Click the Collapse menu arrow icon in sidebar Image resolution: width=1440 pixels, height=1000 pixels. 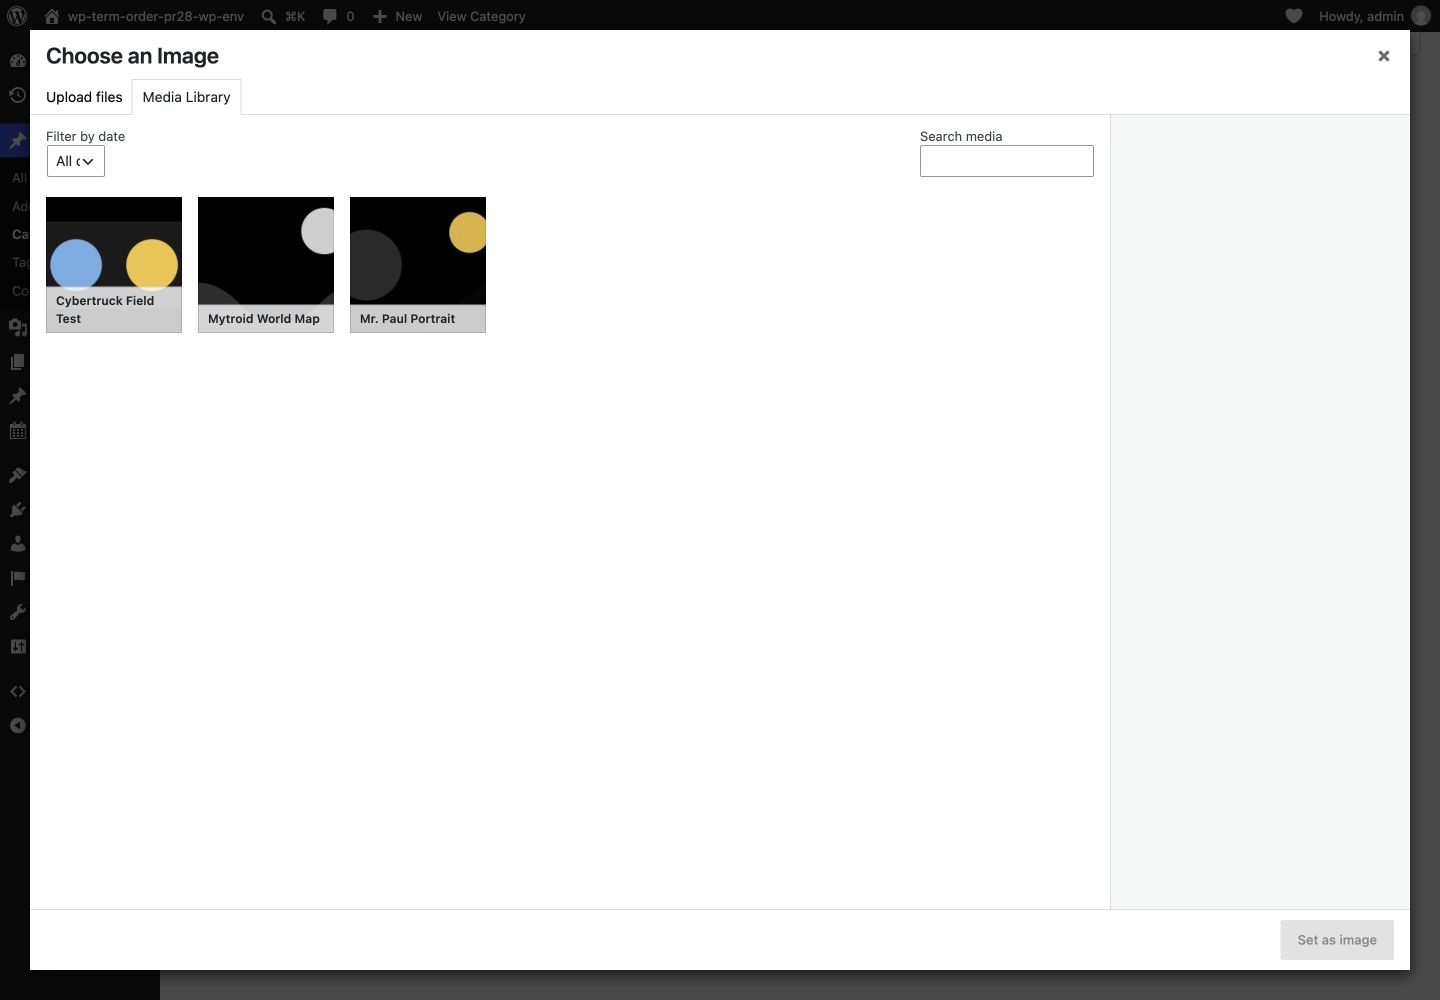tap(17, 726)
